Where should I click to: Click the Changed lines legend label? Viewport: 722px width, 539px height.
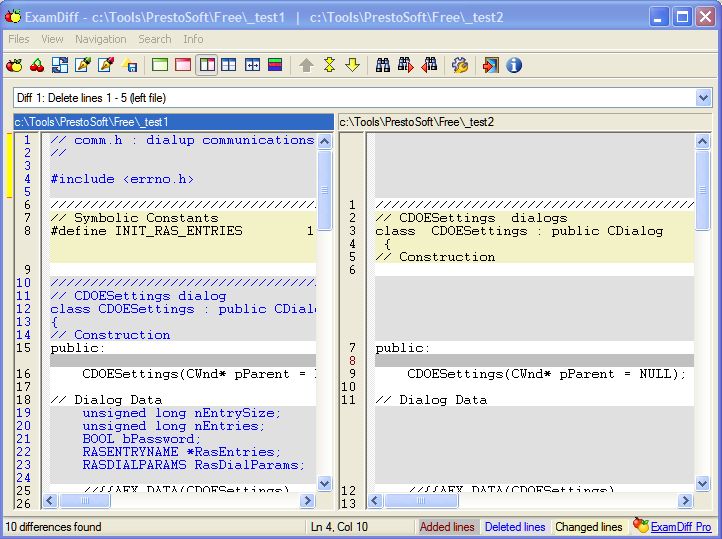pyautogui.click(x=588, y=527)
